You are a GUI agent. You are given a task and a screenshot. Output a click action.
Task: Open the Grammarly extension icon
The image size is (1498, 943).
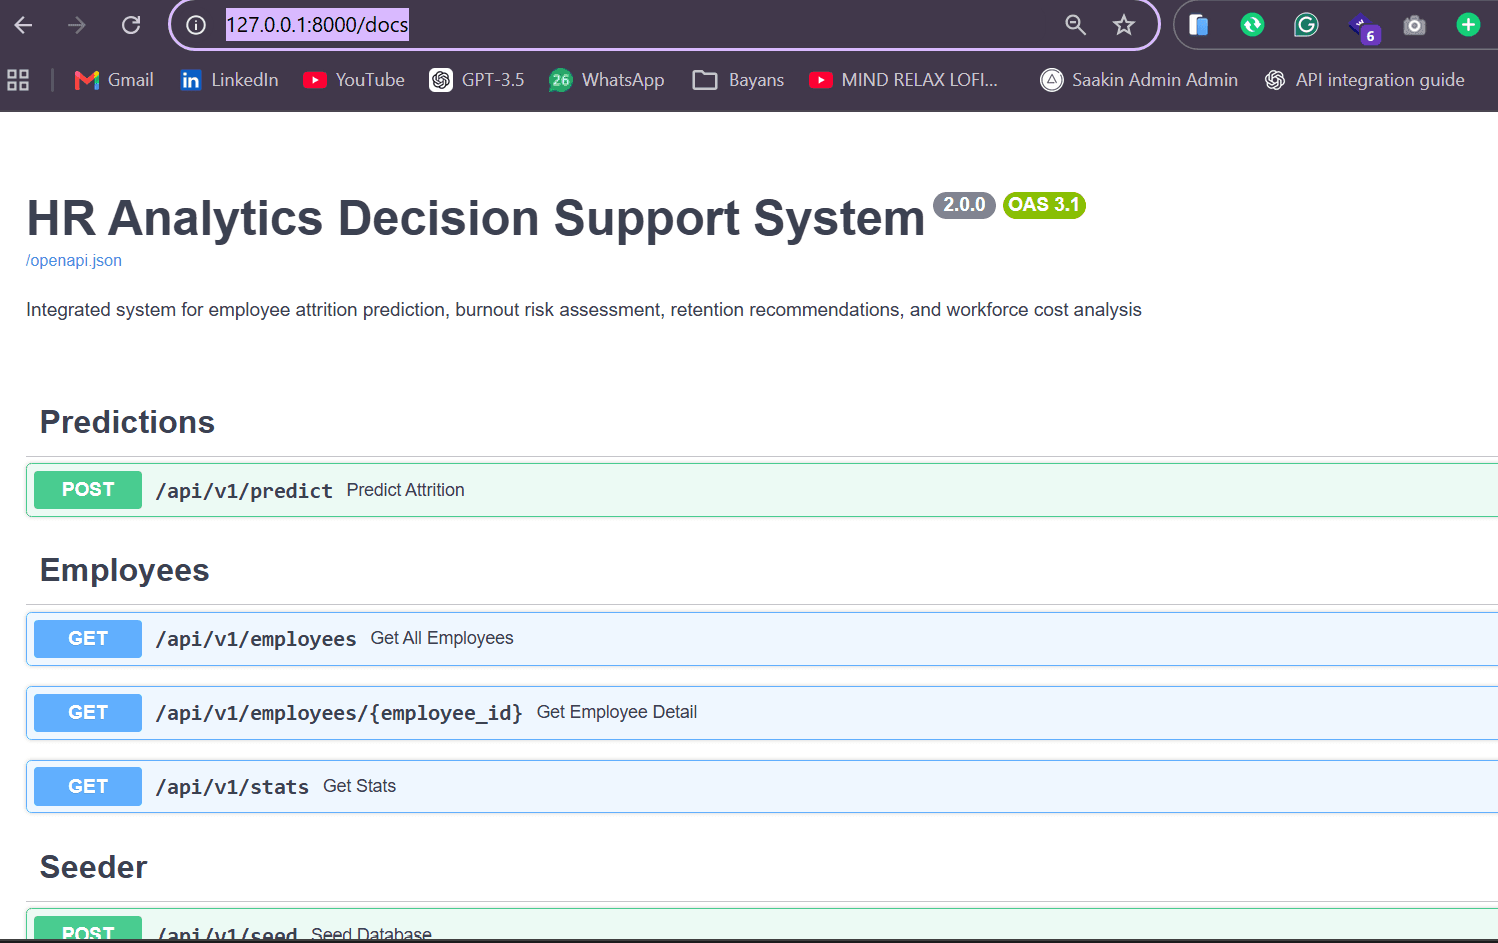pos(1306,25)
